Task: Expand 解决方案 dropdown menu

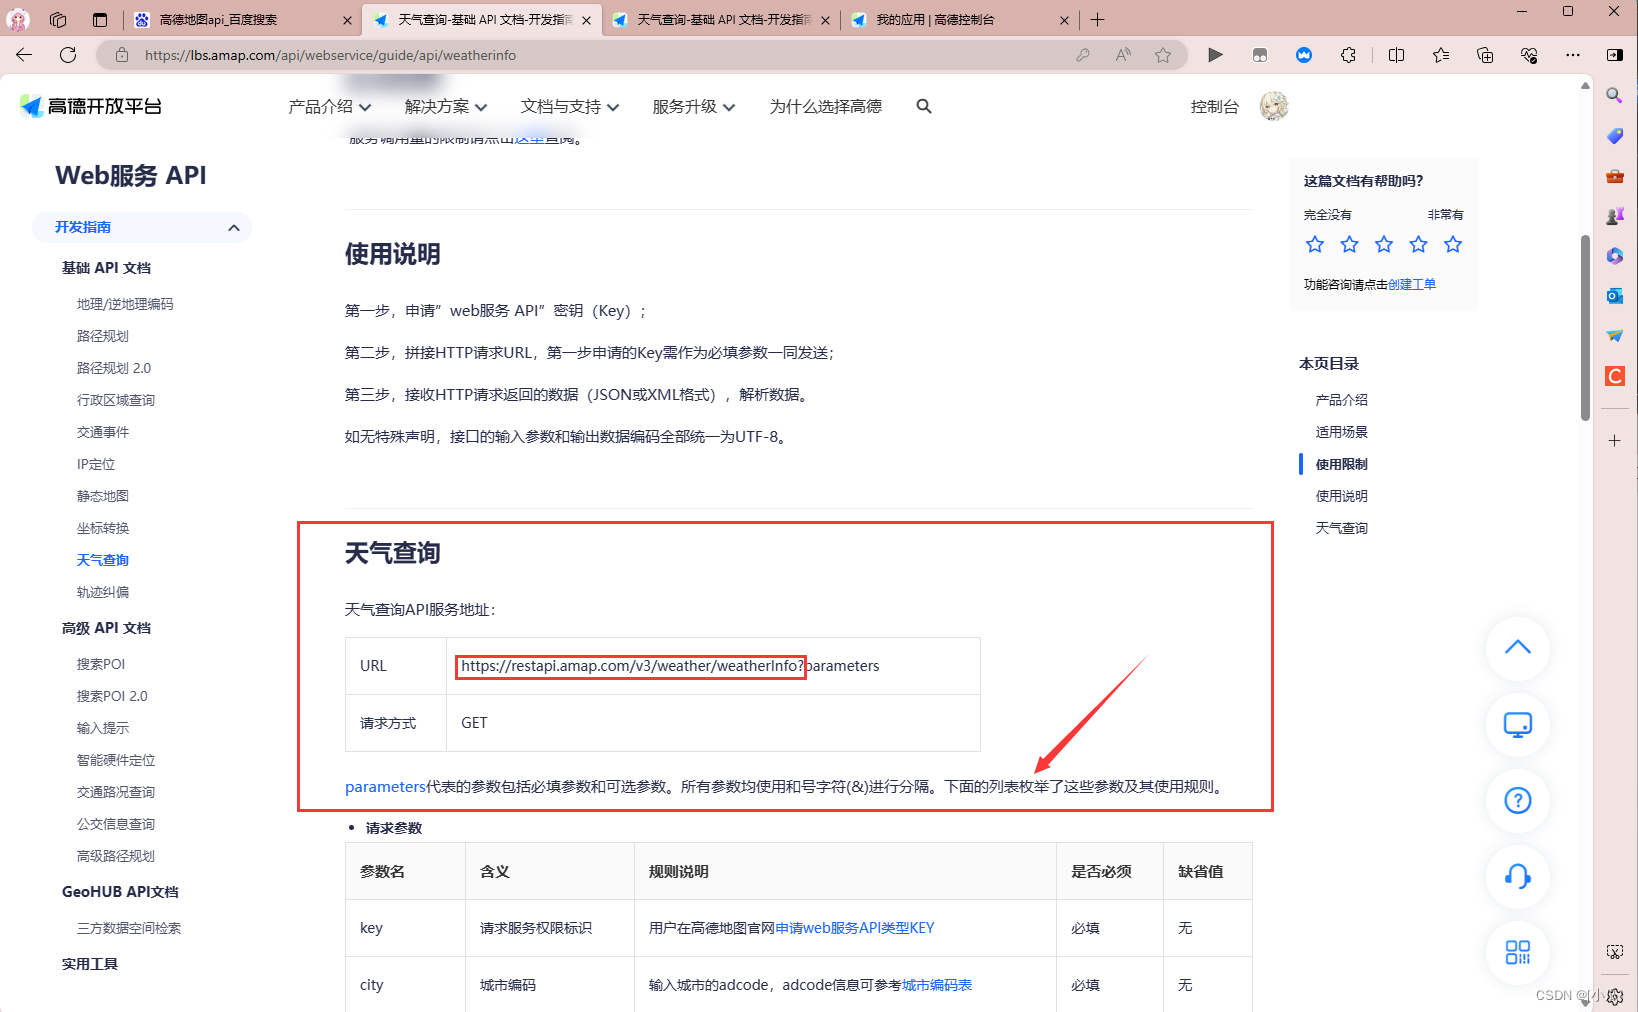Action: [446, 106]
